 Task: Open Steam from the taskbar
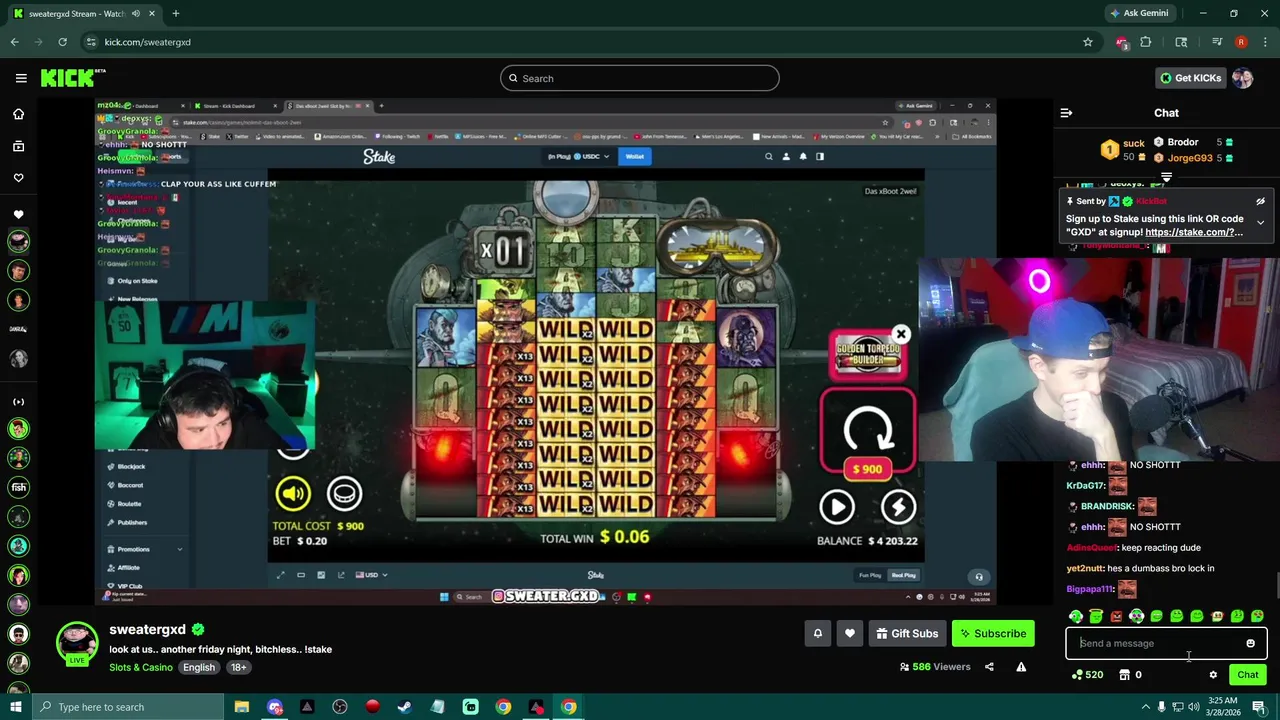(405, 707)
